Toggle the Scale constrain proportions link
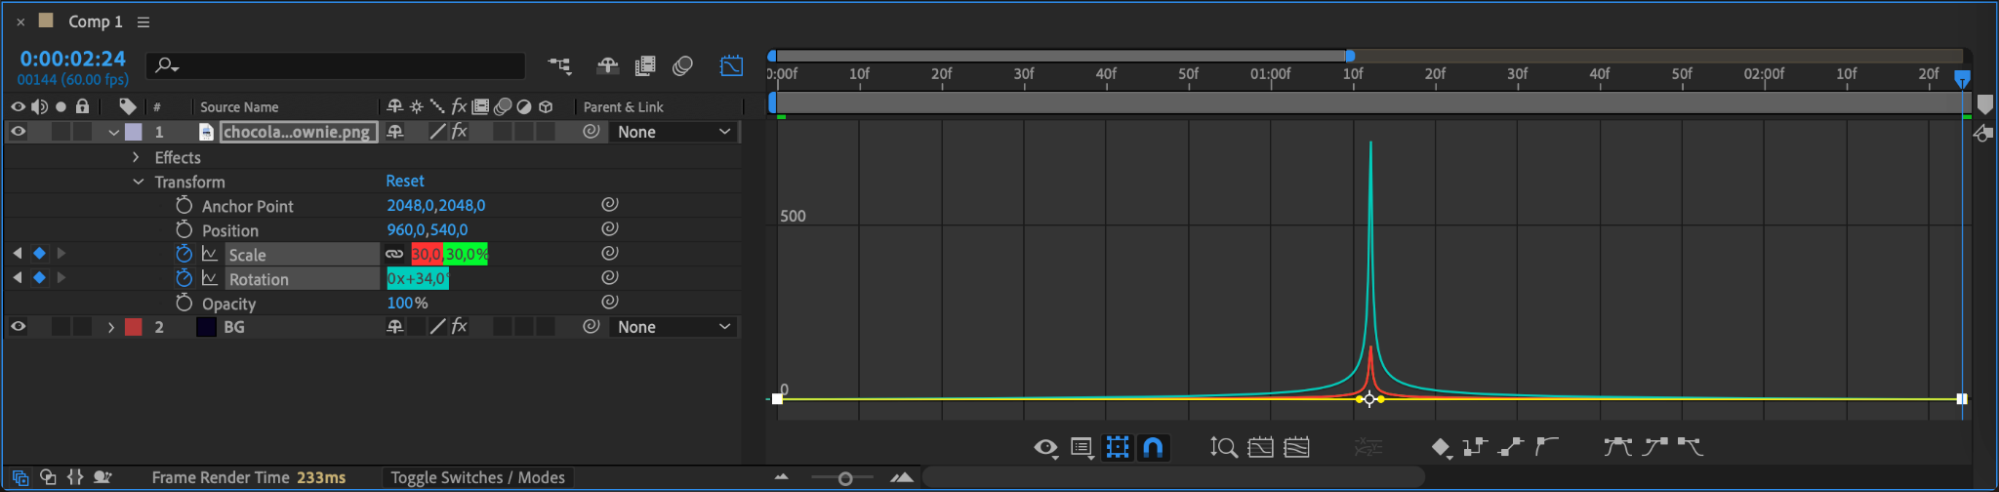1999x492 pixels. coord(395,254)
